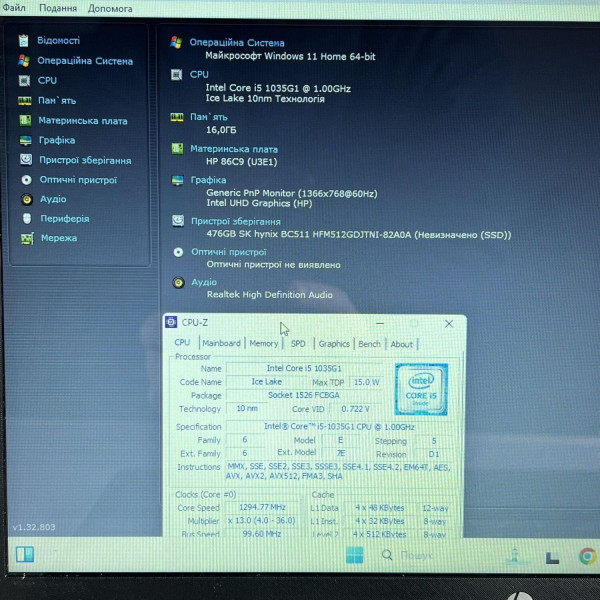The height and width of the screenshot is (600, 600).
Task: Click the Відомості clipboard icon in sidebar
Action: [24, 41]
